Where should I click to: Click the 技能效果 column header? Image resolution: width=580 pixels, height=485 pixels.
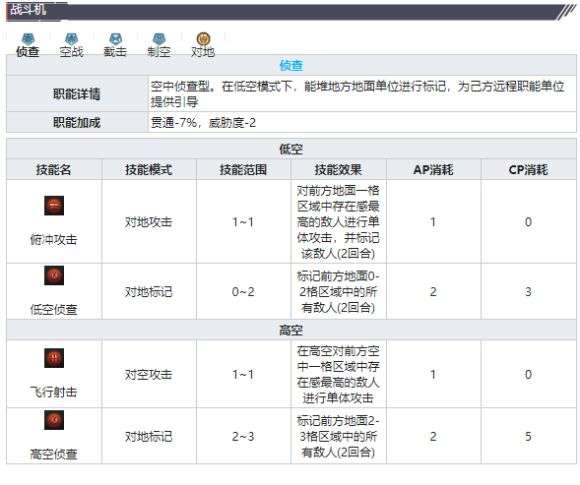[x=338, y=169]
